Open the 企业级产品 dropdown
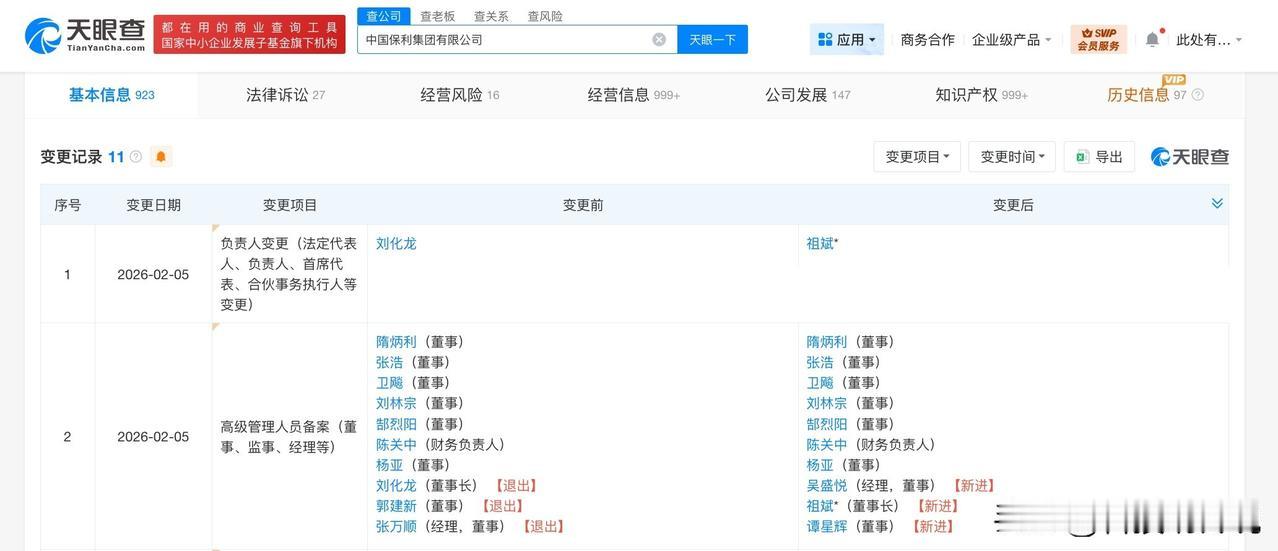 pyautogui.click(x=1012, y=39)
